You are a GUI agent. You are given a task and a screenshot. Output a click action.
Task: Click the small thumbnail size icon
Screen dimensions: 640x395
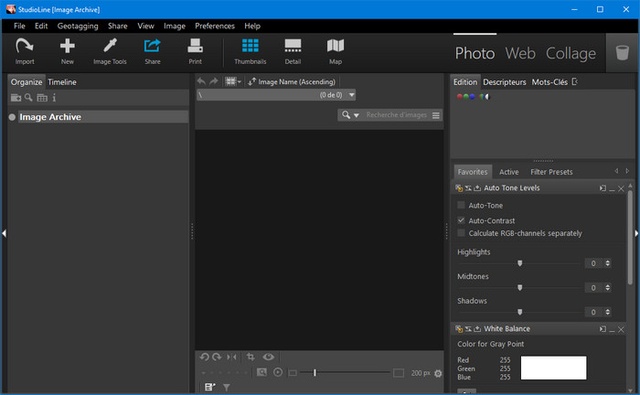(293, 373)
